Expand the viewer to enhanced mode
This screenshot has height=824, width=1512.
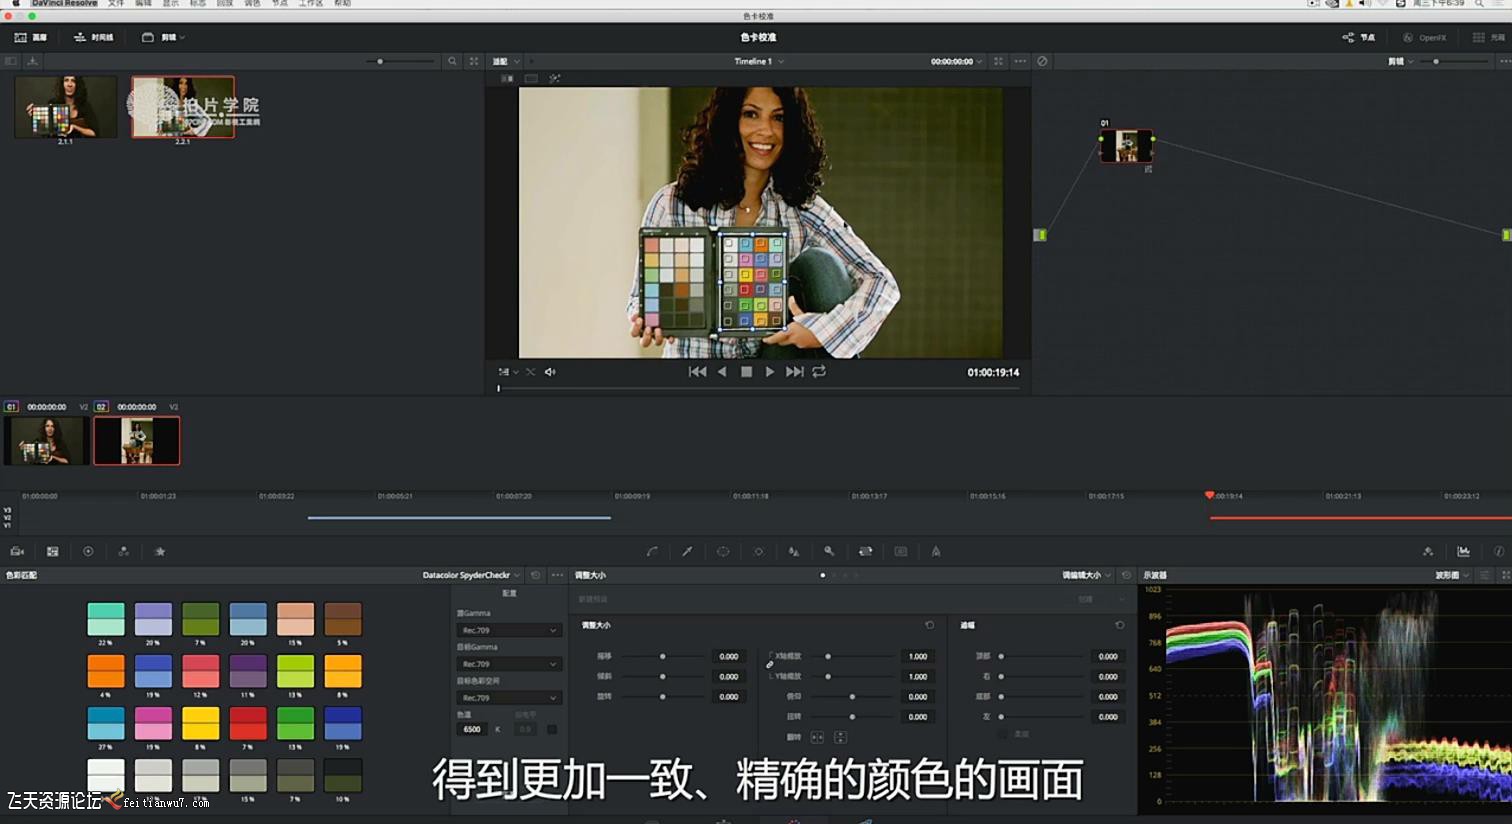[x=998, y=61]
